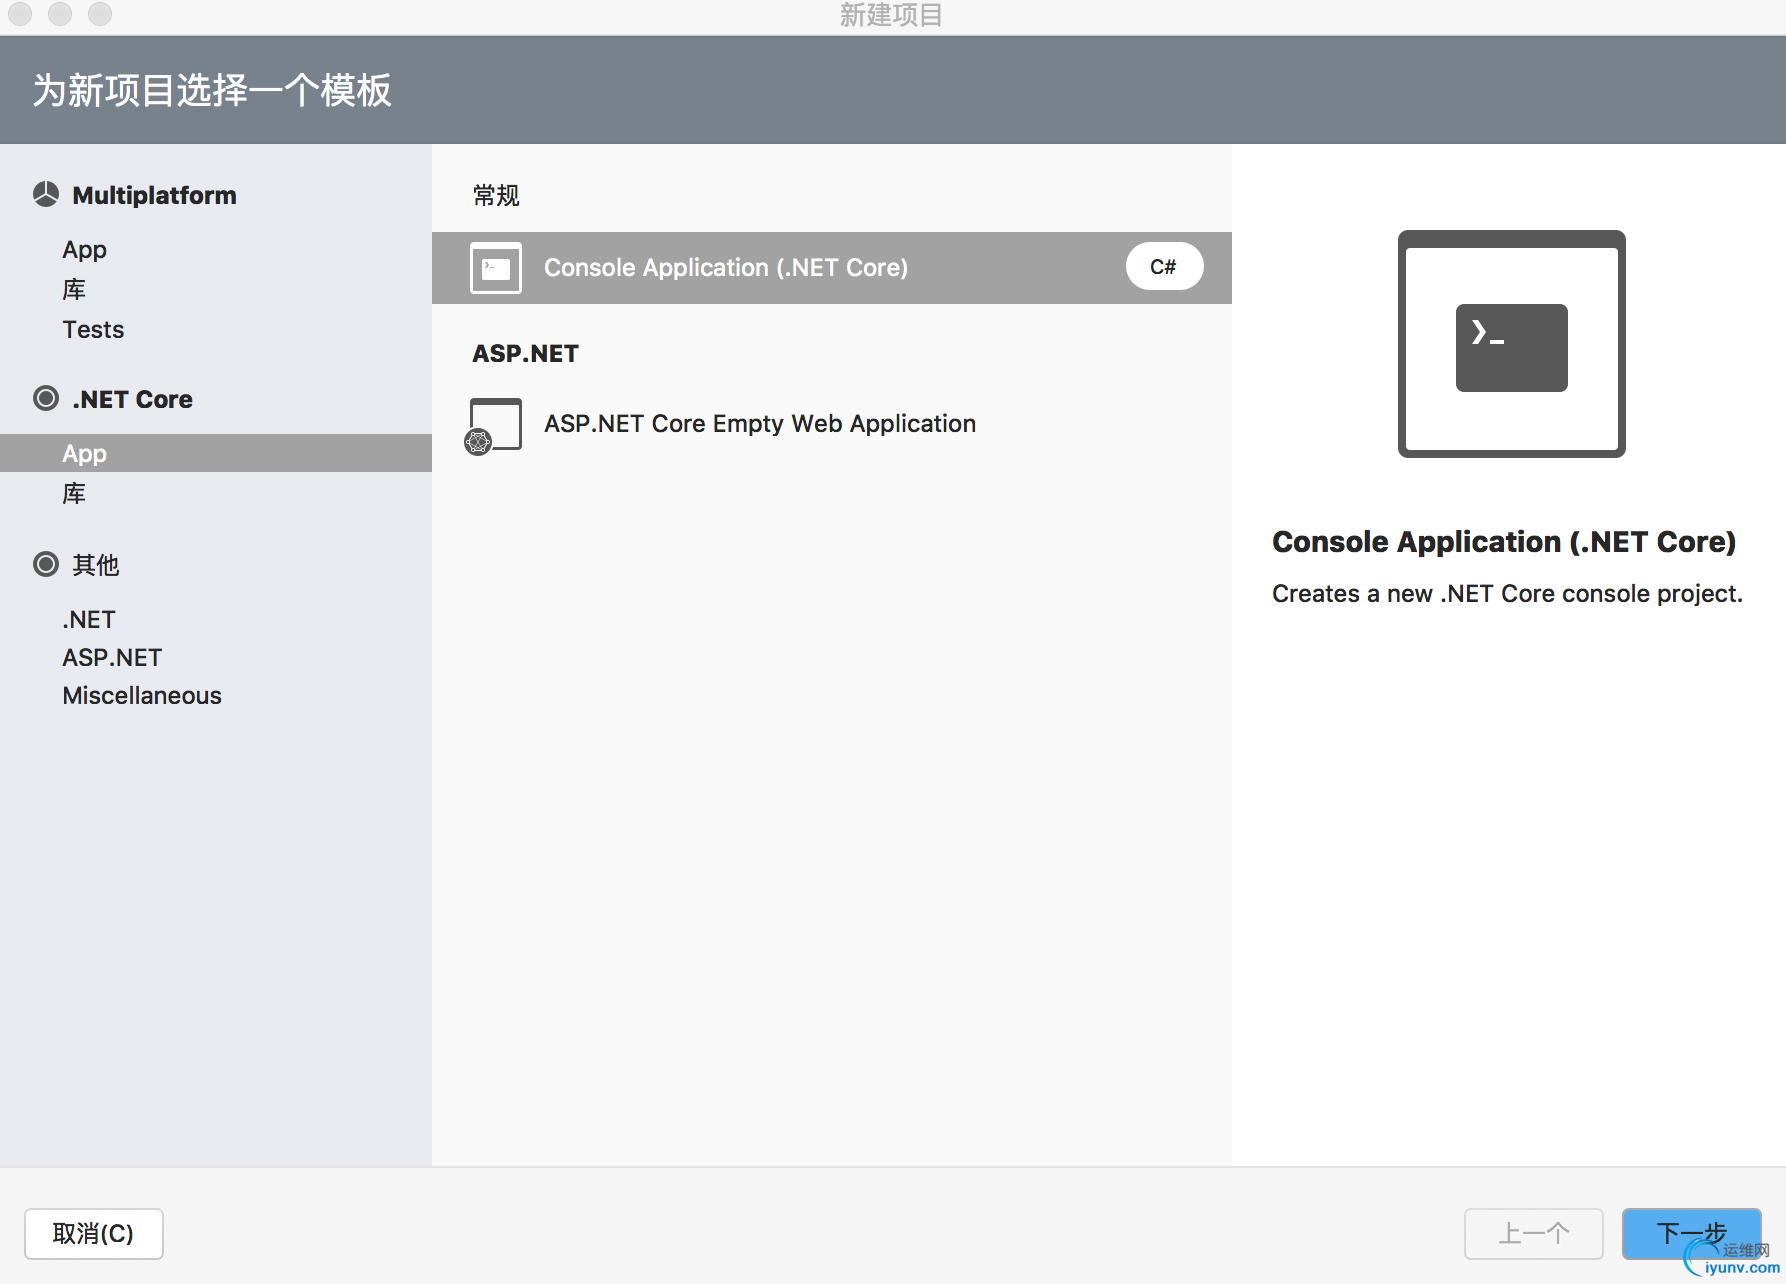Click the 其他 category circle icon
The width and height of the screenshot is (1786, 1284).
pyautogui.click(x=46, y=564)
